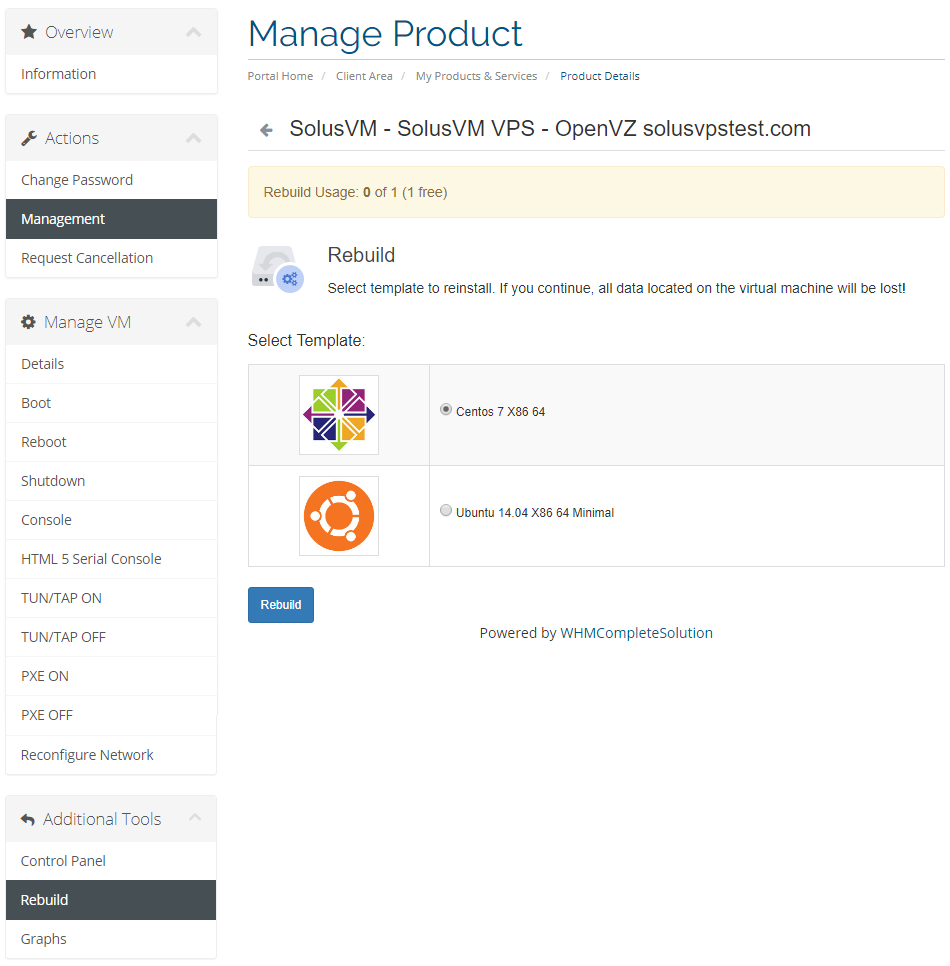Click the CentOS logo thumbnail
Image resolution: width=950 pixels, height=966 pixels.
(339, 415)
